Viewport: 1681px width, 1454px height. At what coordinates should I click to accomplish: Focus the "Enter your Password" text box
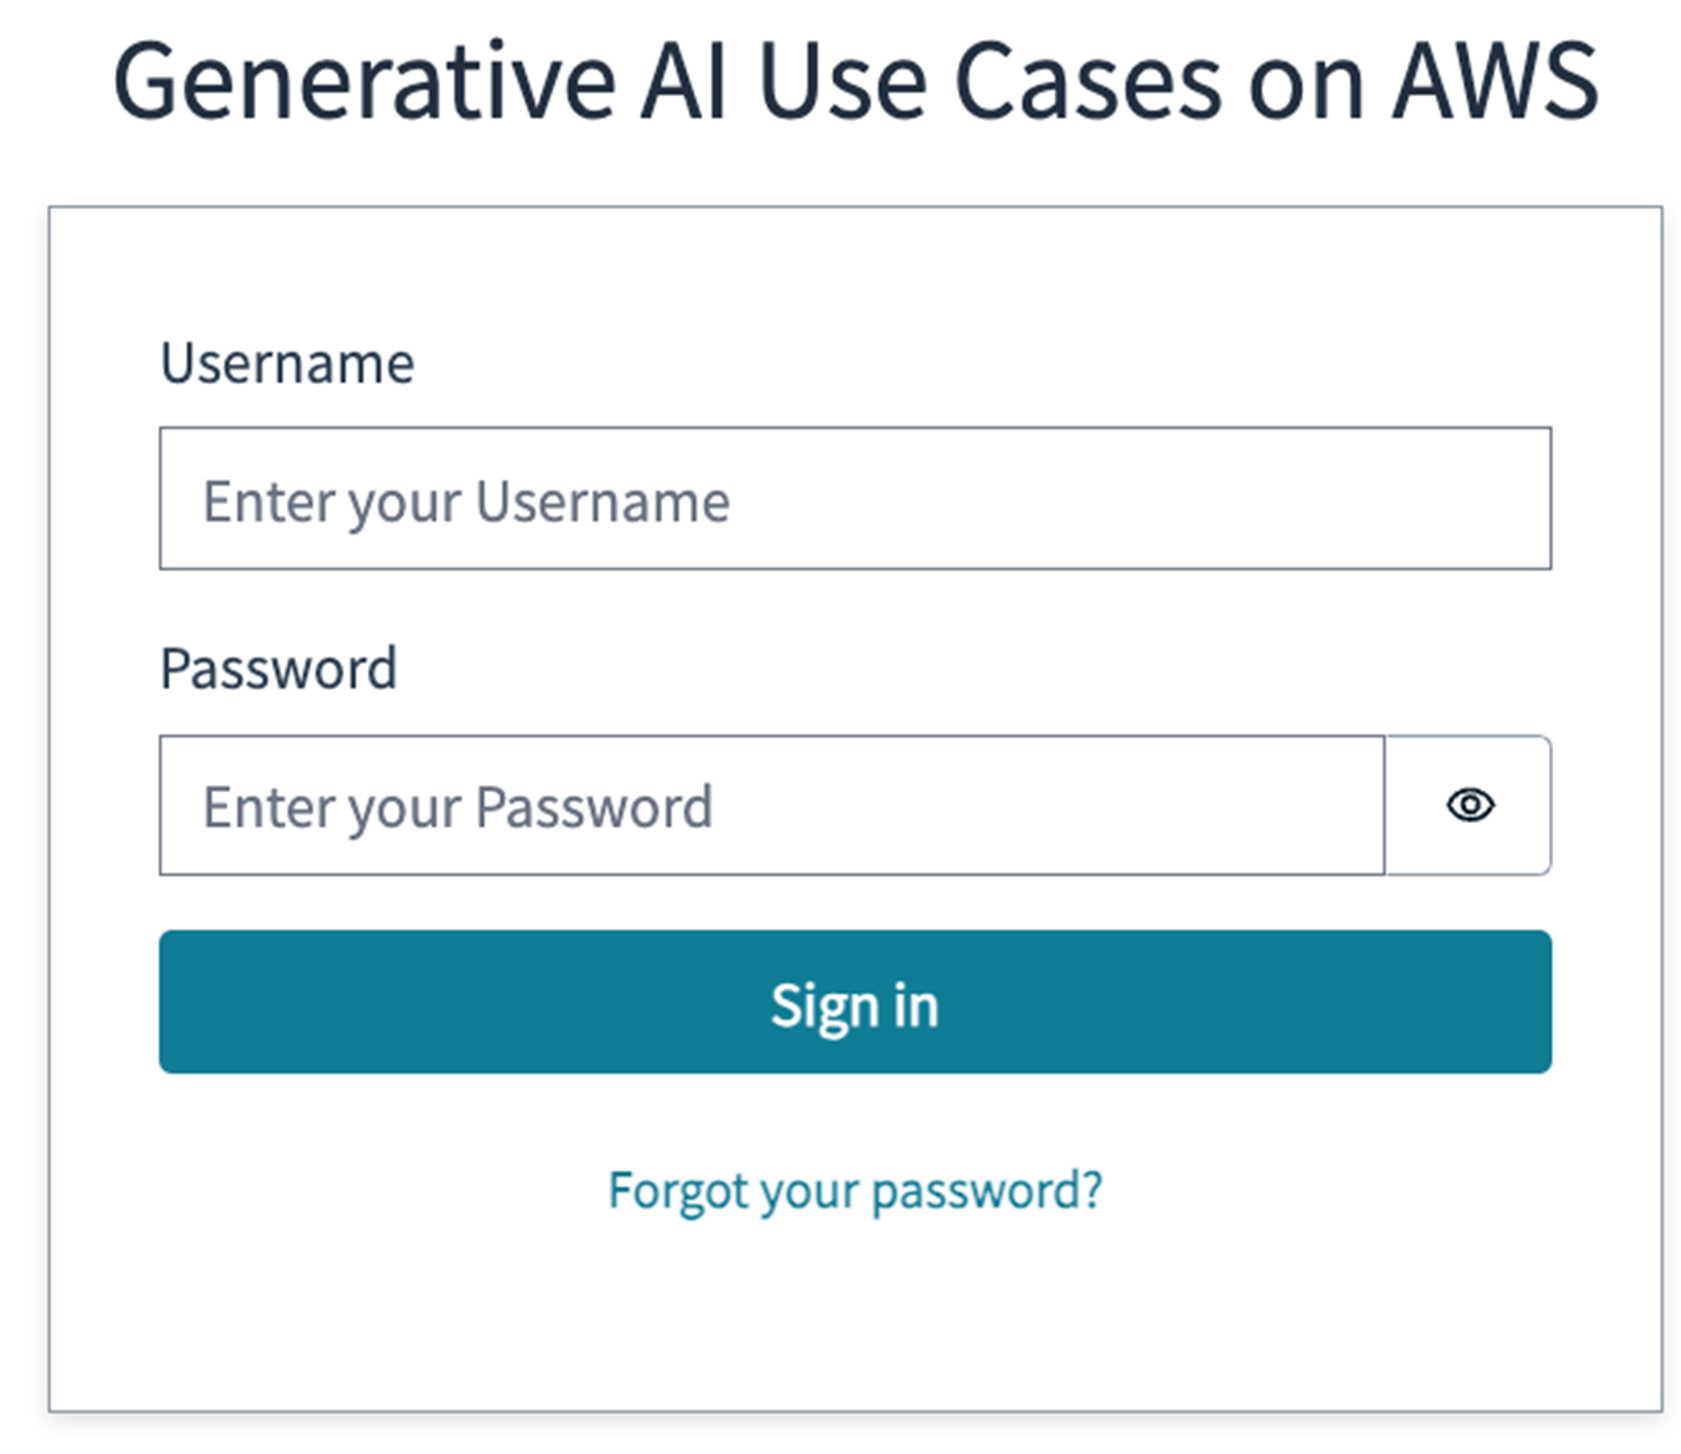tap(771, 806)
